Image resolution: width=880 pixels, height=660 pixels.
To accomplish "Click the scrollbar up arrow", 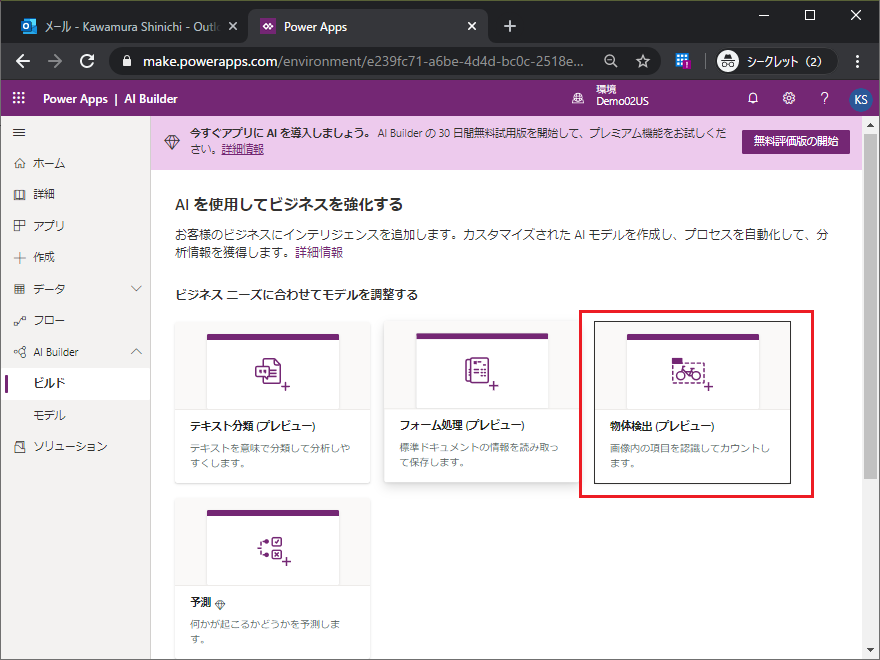I will [870, 125].
